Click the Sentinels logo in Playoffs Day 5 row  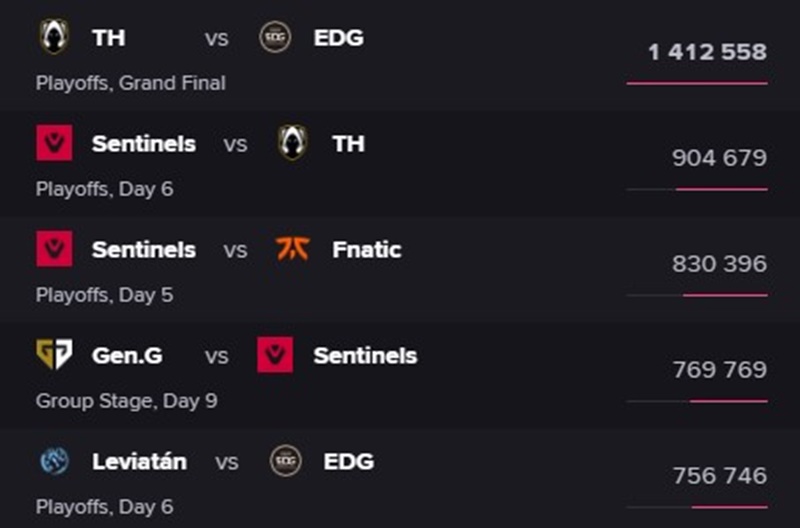pos(54,249)
